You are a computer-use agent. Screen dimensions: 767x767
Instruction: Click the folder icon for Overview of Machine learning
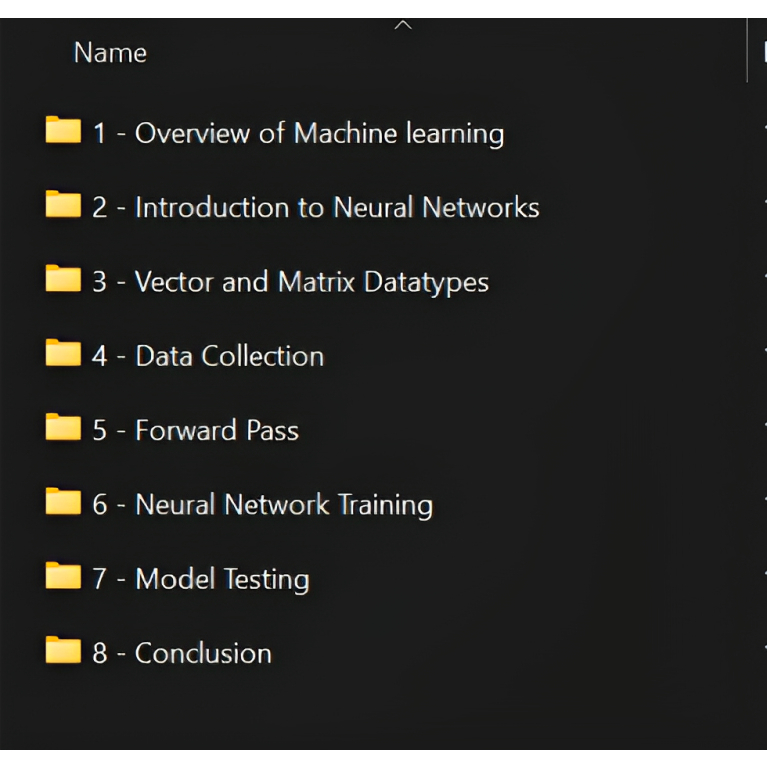click(x=63, y=131)
